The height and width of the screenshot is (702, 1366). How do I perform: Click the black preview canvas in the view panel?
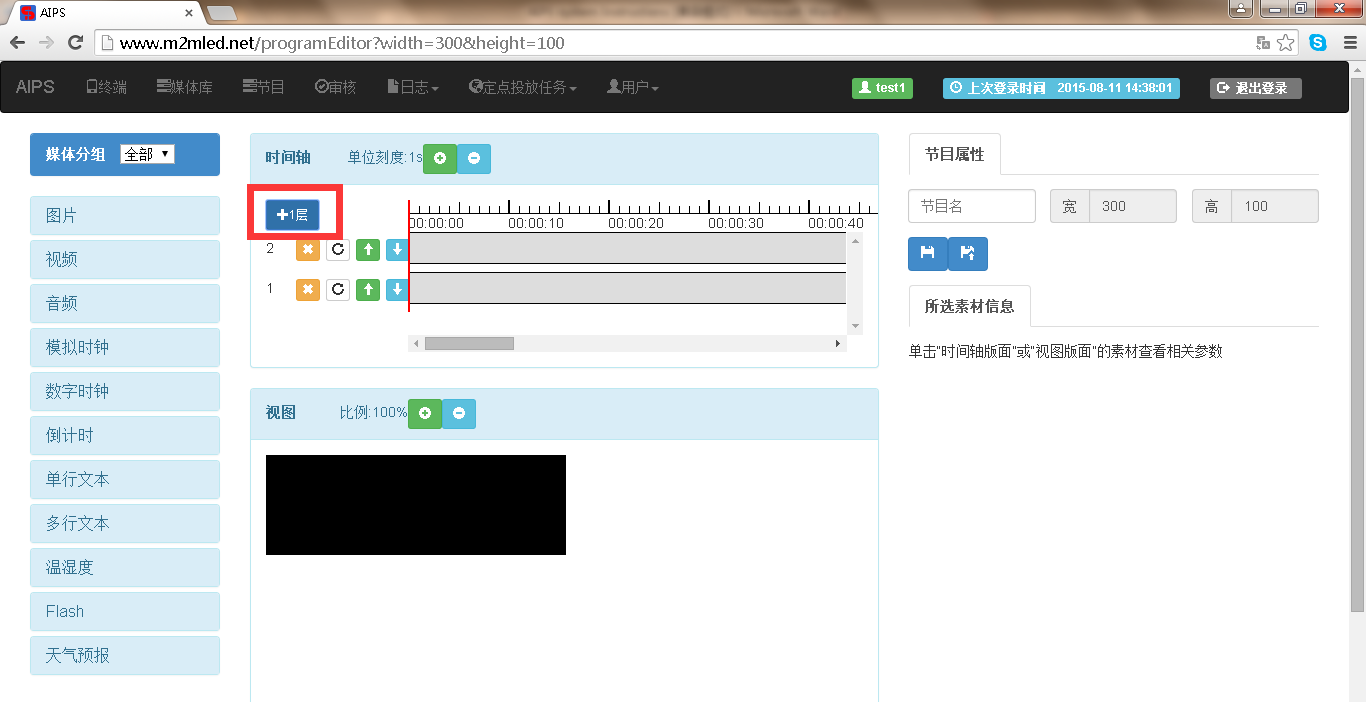(x=416, y=505)
